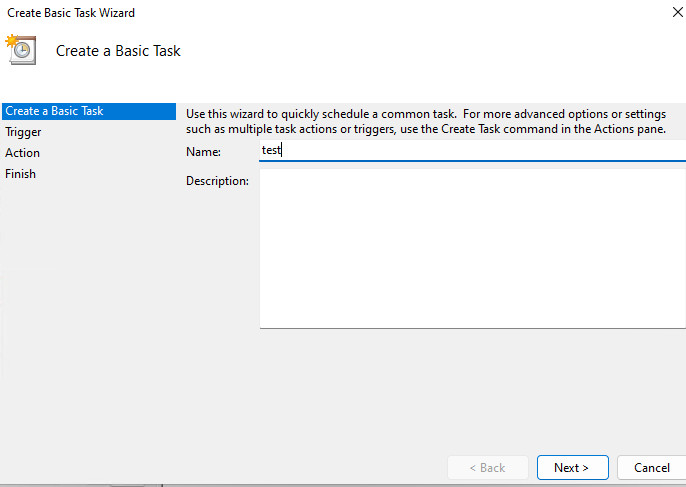Click into the Name input field
Screen dimensions: 686x487
pos(470,151)
